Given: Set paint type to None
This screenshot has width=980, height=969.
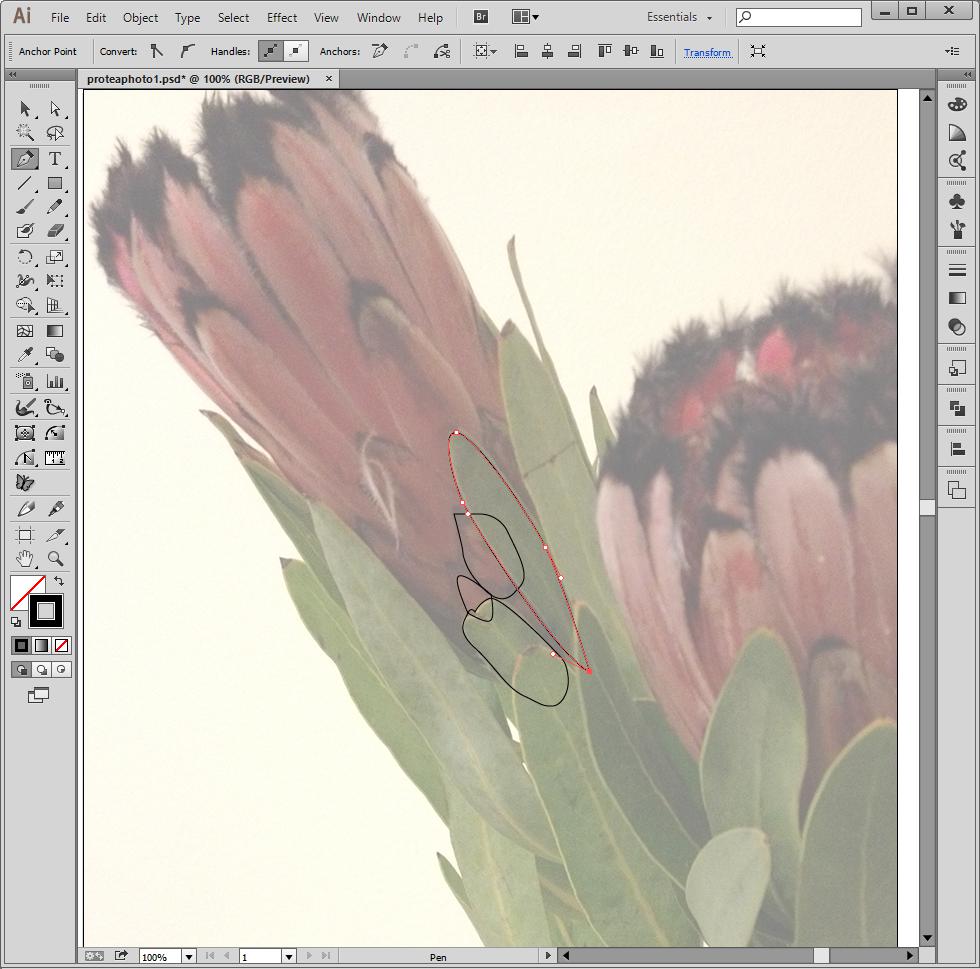Looking at the screenshot, I should pos(61,645).
